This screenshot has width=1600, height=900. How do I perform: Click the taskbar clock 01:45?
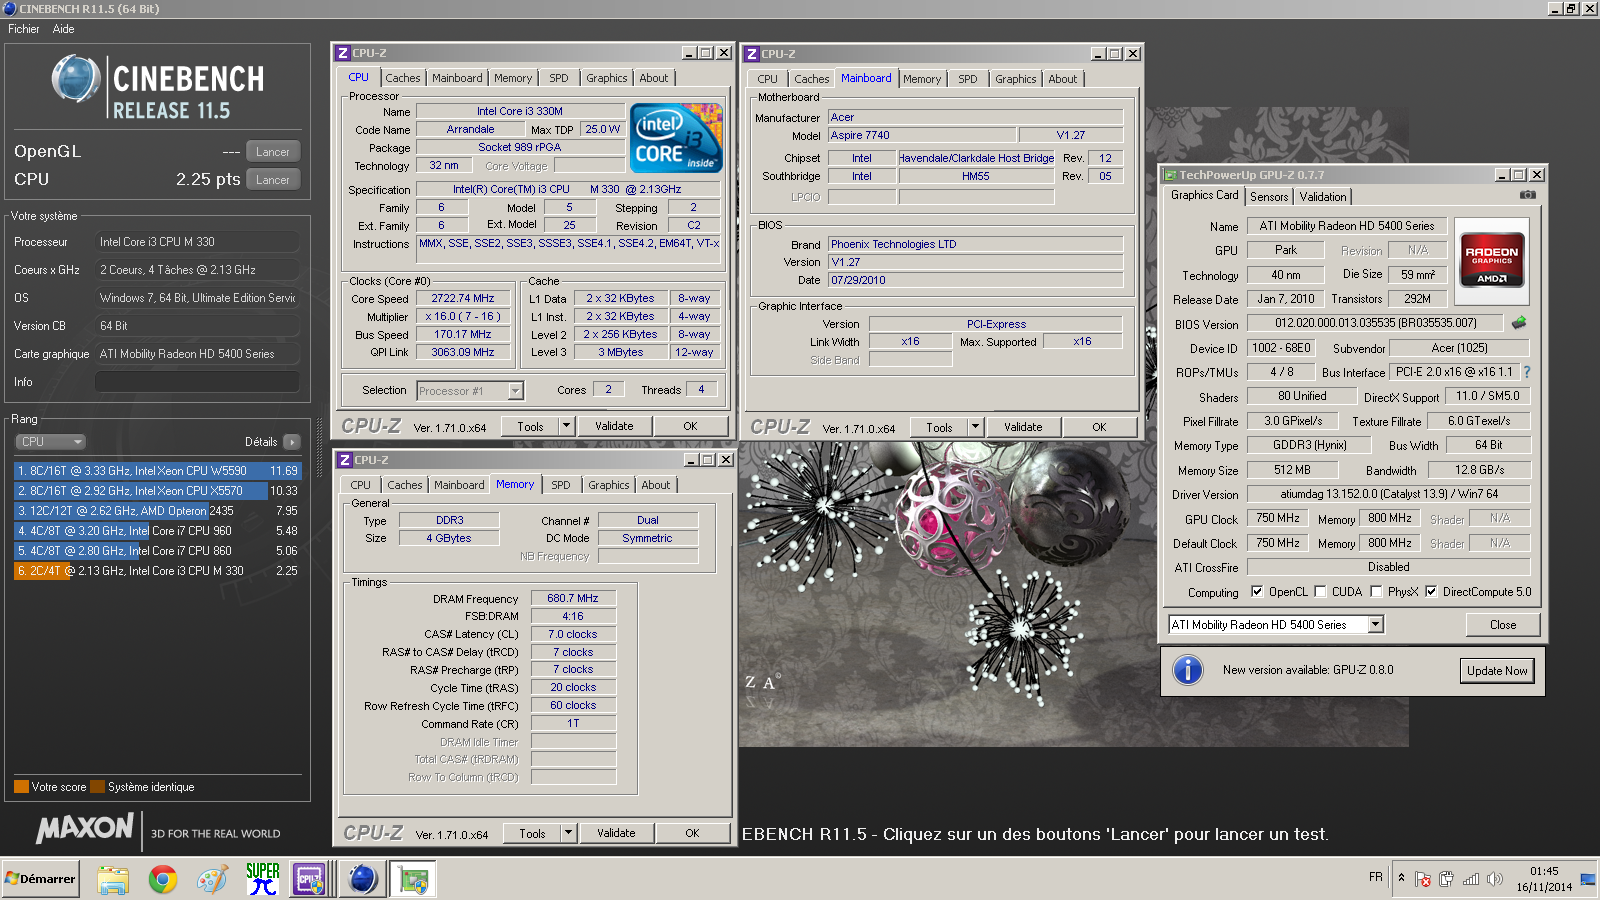coord(1544,871)
